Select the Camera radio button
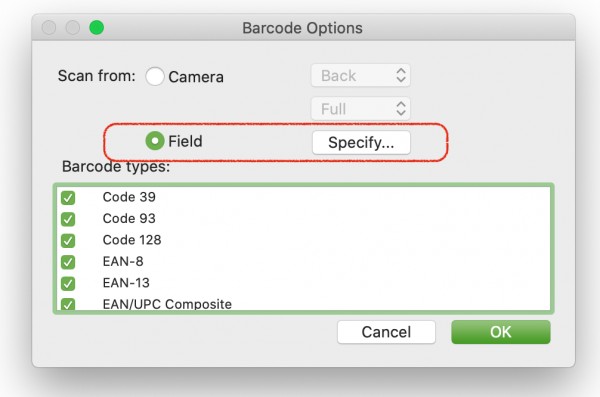 pos(155,76)
